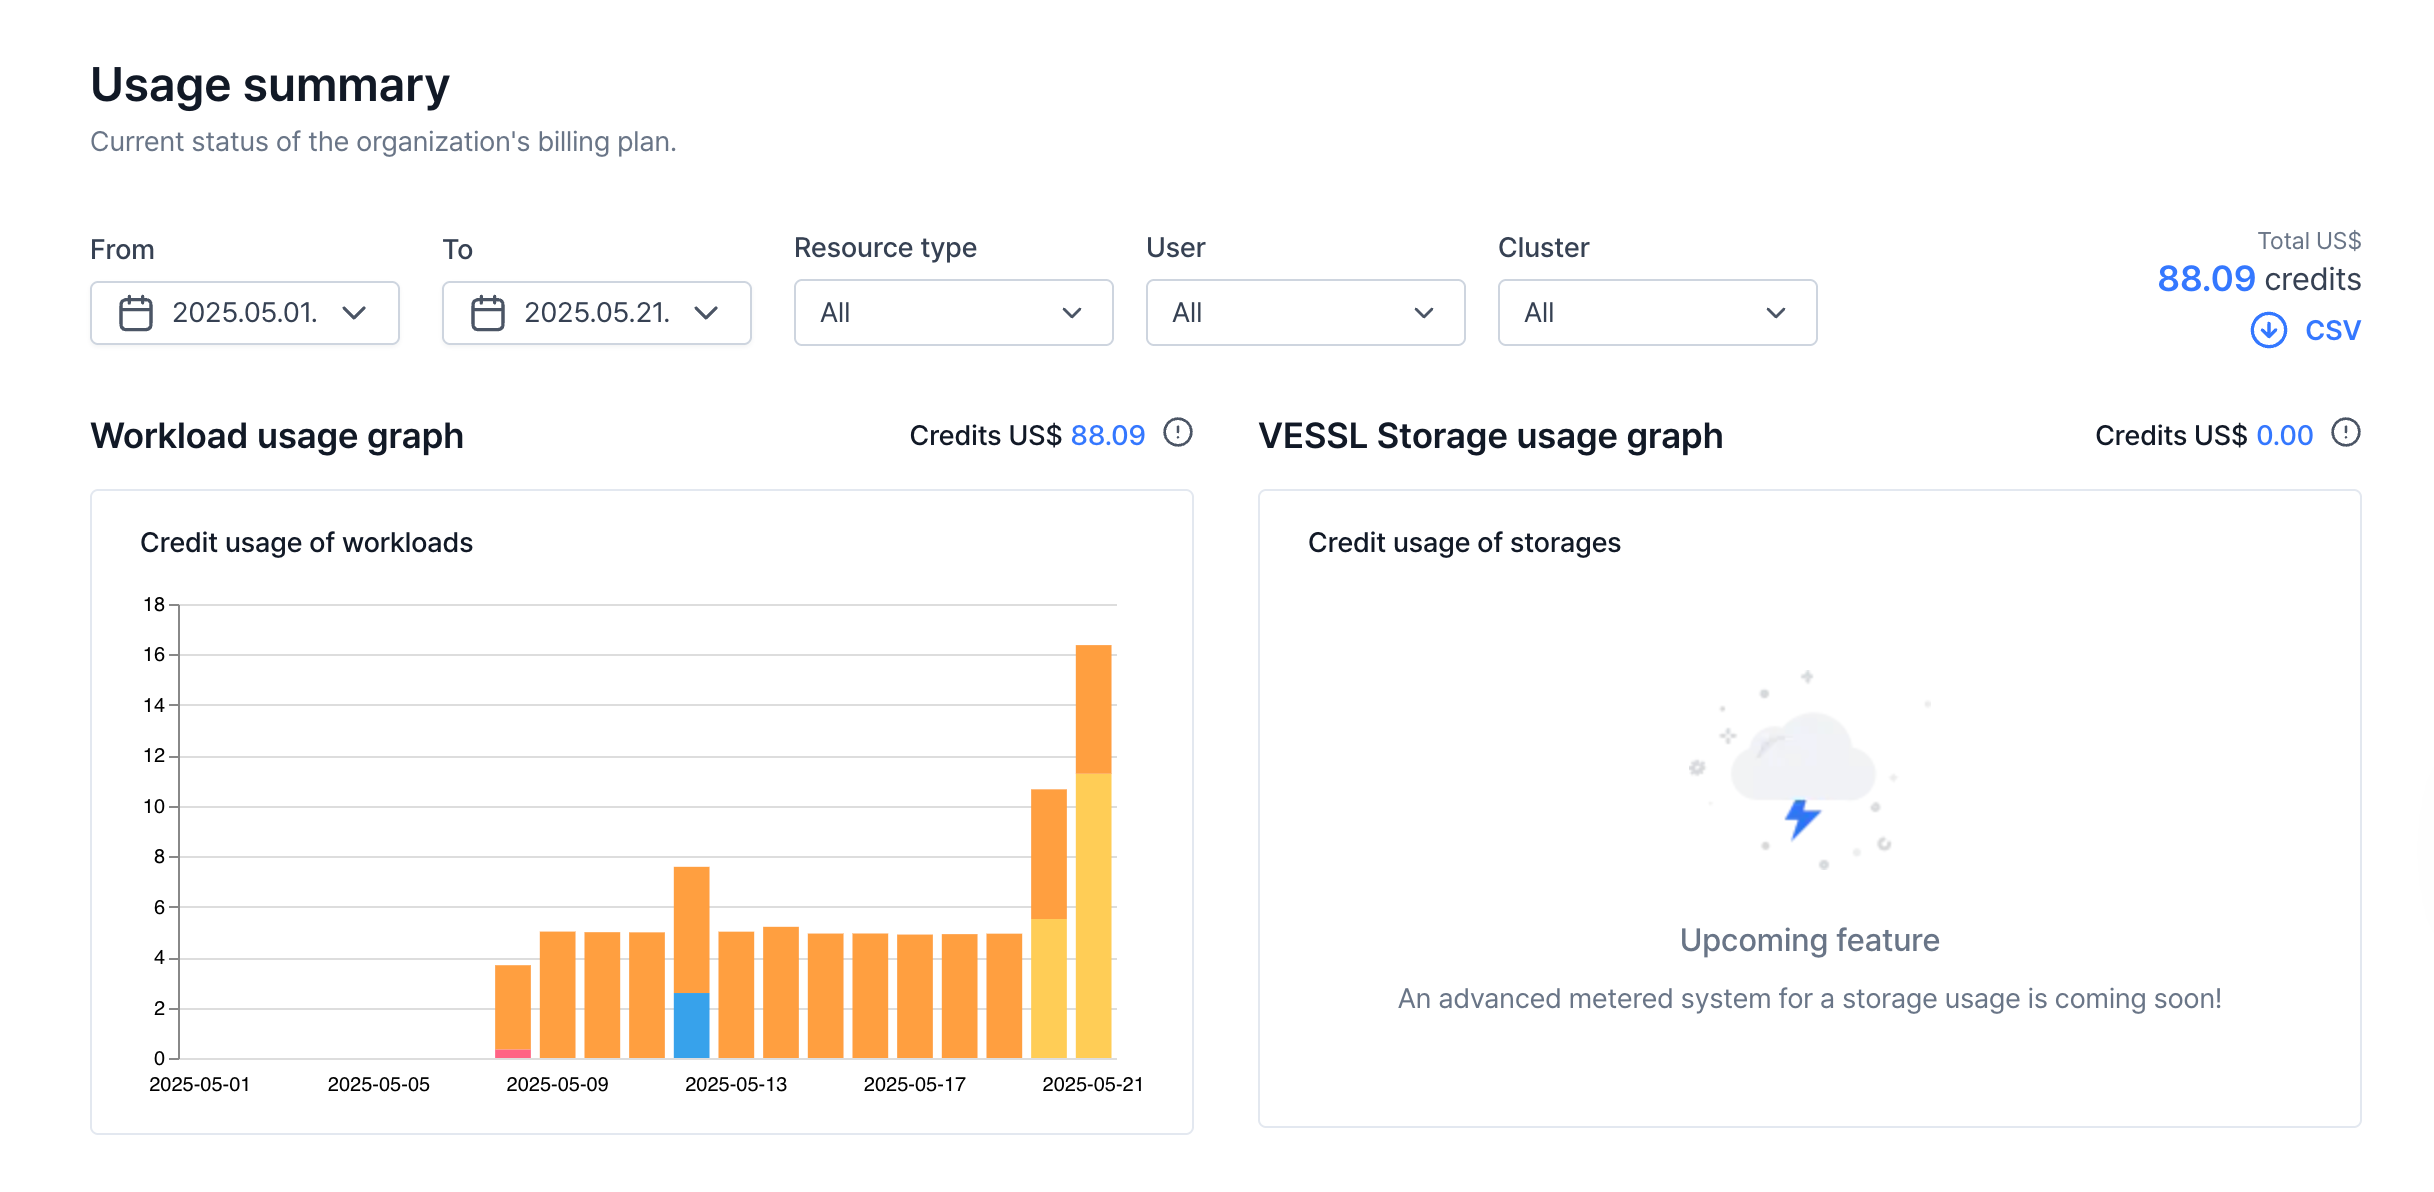2434x1192 pixels.
Task: Open the Cluster filter dropdown
Action: 1657,313
